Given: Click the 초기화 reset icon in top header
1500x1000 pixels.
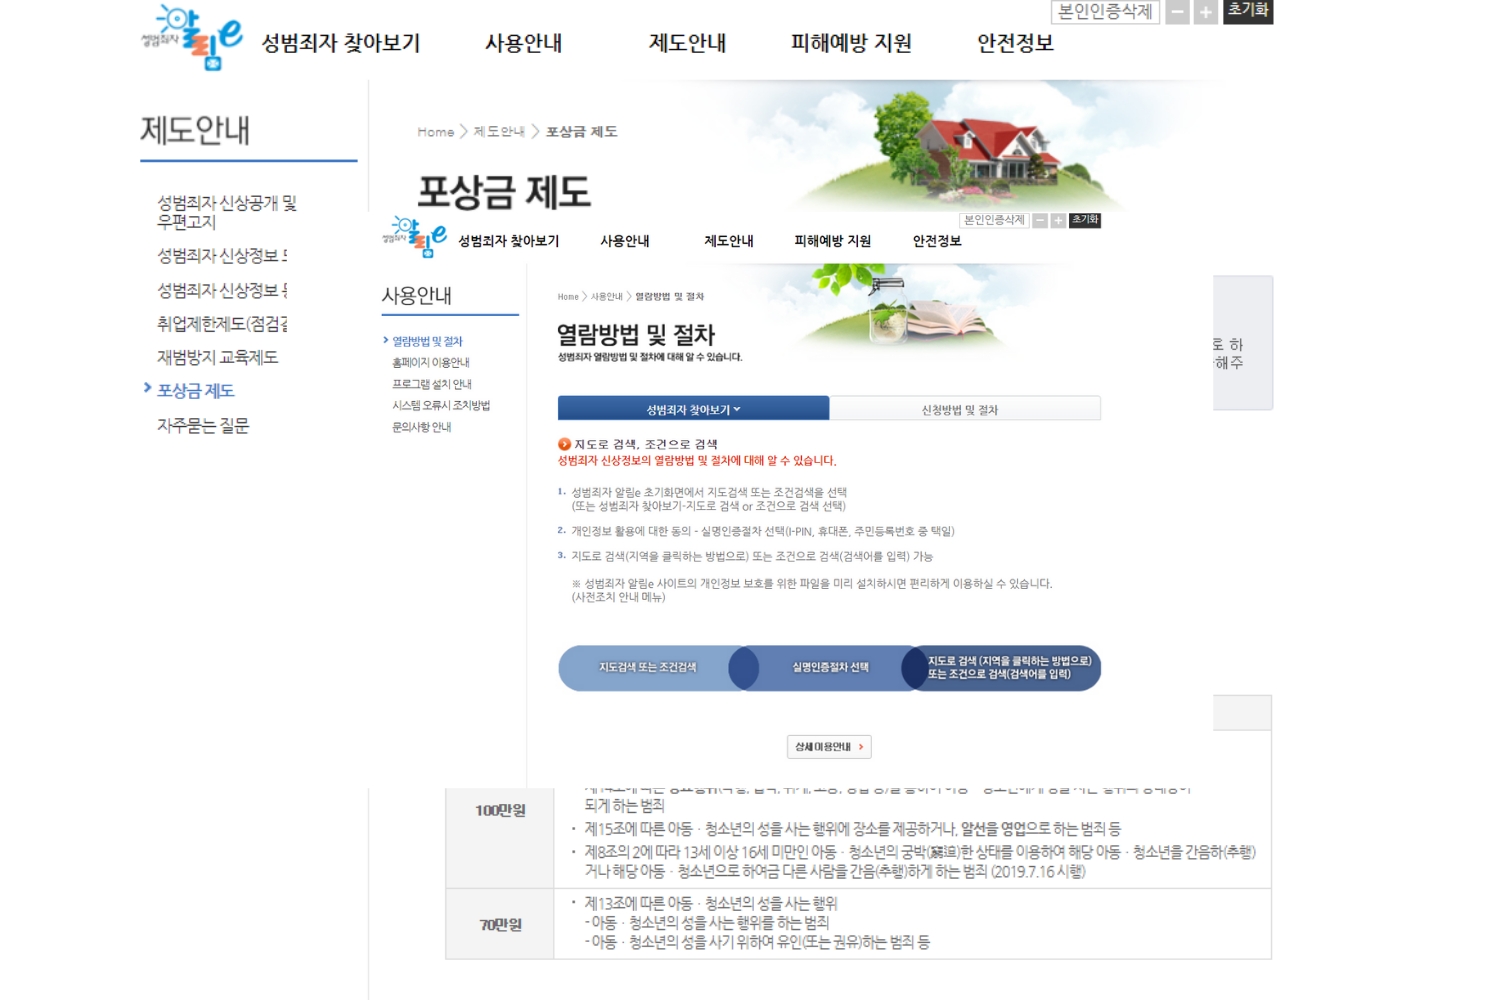Looking at the screenshot, I should [x=1246, y=12].
